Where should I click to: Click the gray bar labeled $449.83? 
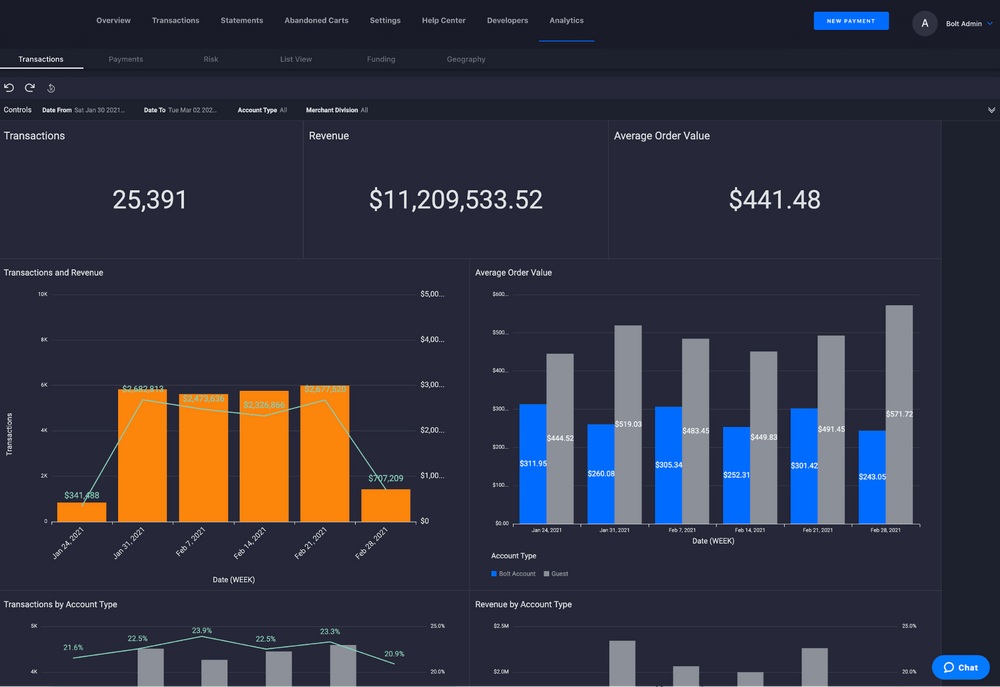click(x=763, y=438)
